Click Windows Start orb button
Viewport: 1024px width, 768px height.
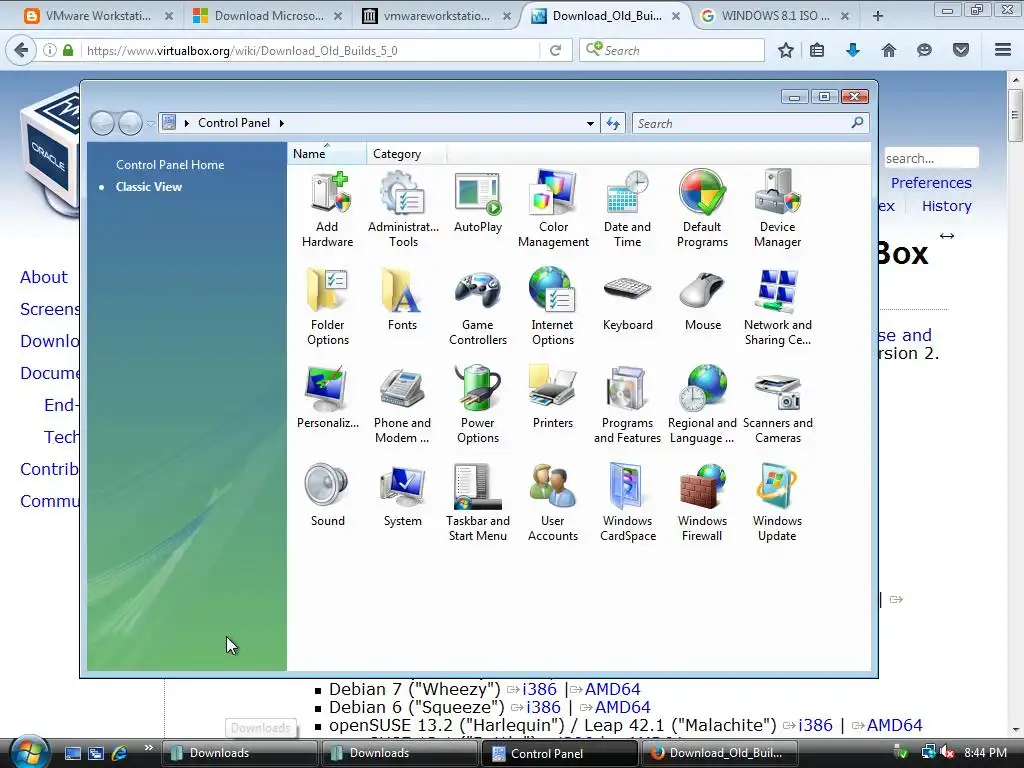pos(29,752)
